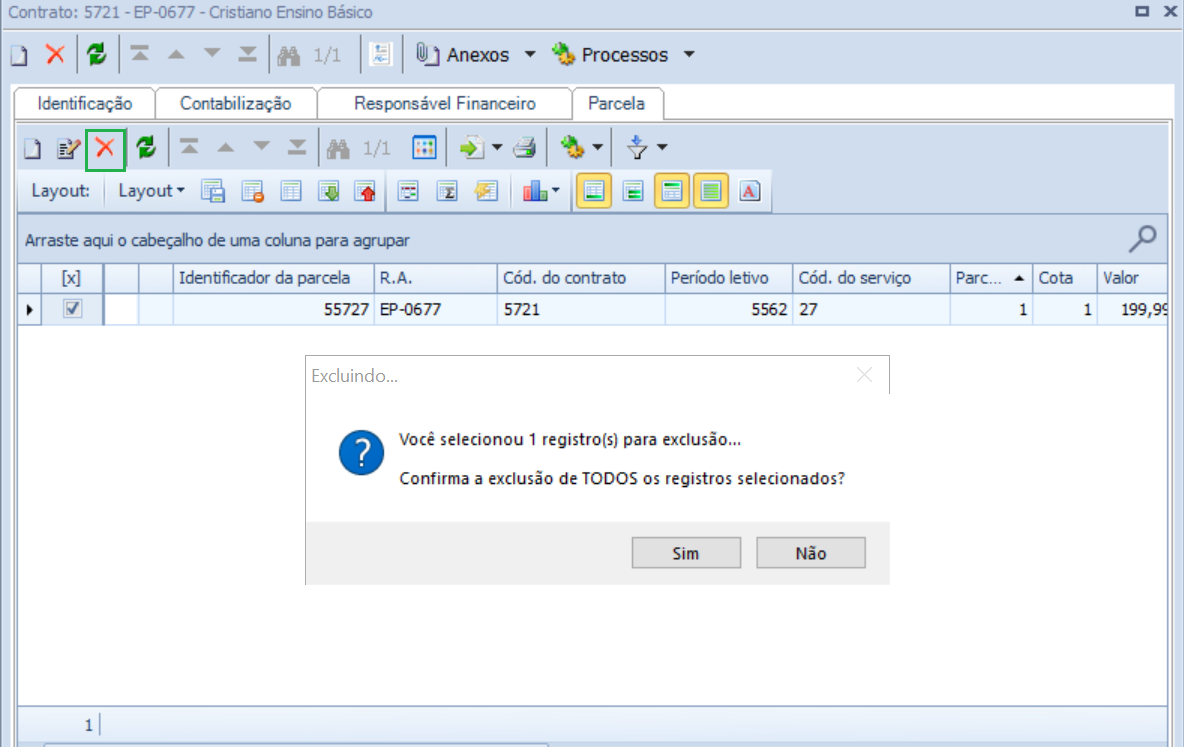
Task: Toggle the third highlighted table view button
Action: click(x=672, y=191)
